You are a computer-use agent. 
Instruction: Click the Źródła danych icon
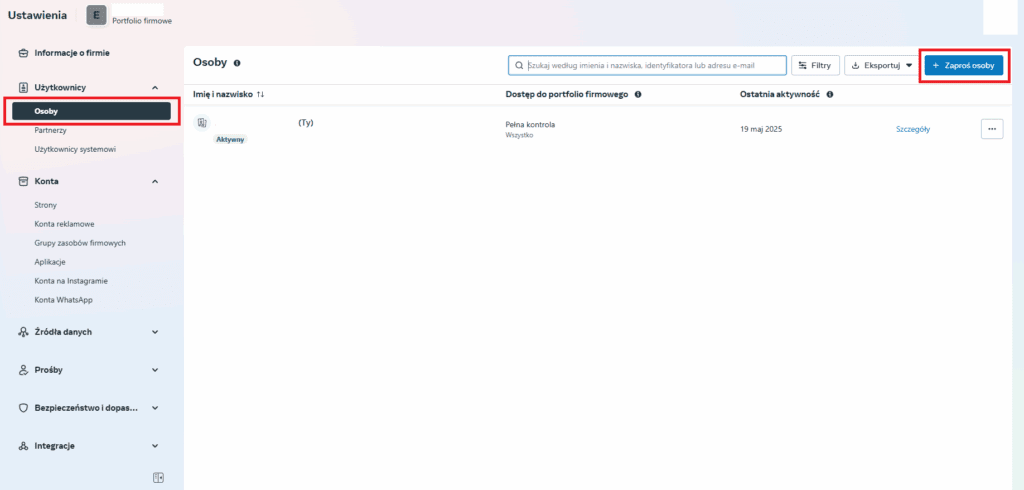click(23, 332)
